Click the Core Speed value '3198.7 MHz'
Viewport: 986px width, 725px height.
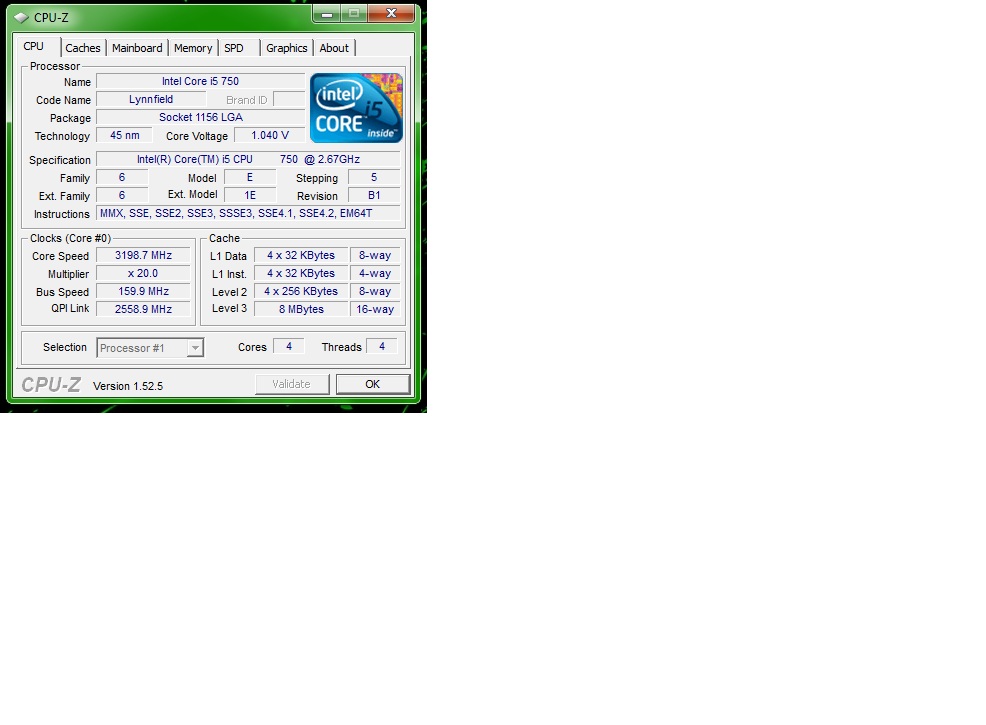pyautogui.click(x=143, y=255)
